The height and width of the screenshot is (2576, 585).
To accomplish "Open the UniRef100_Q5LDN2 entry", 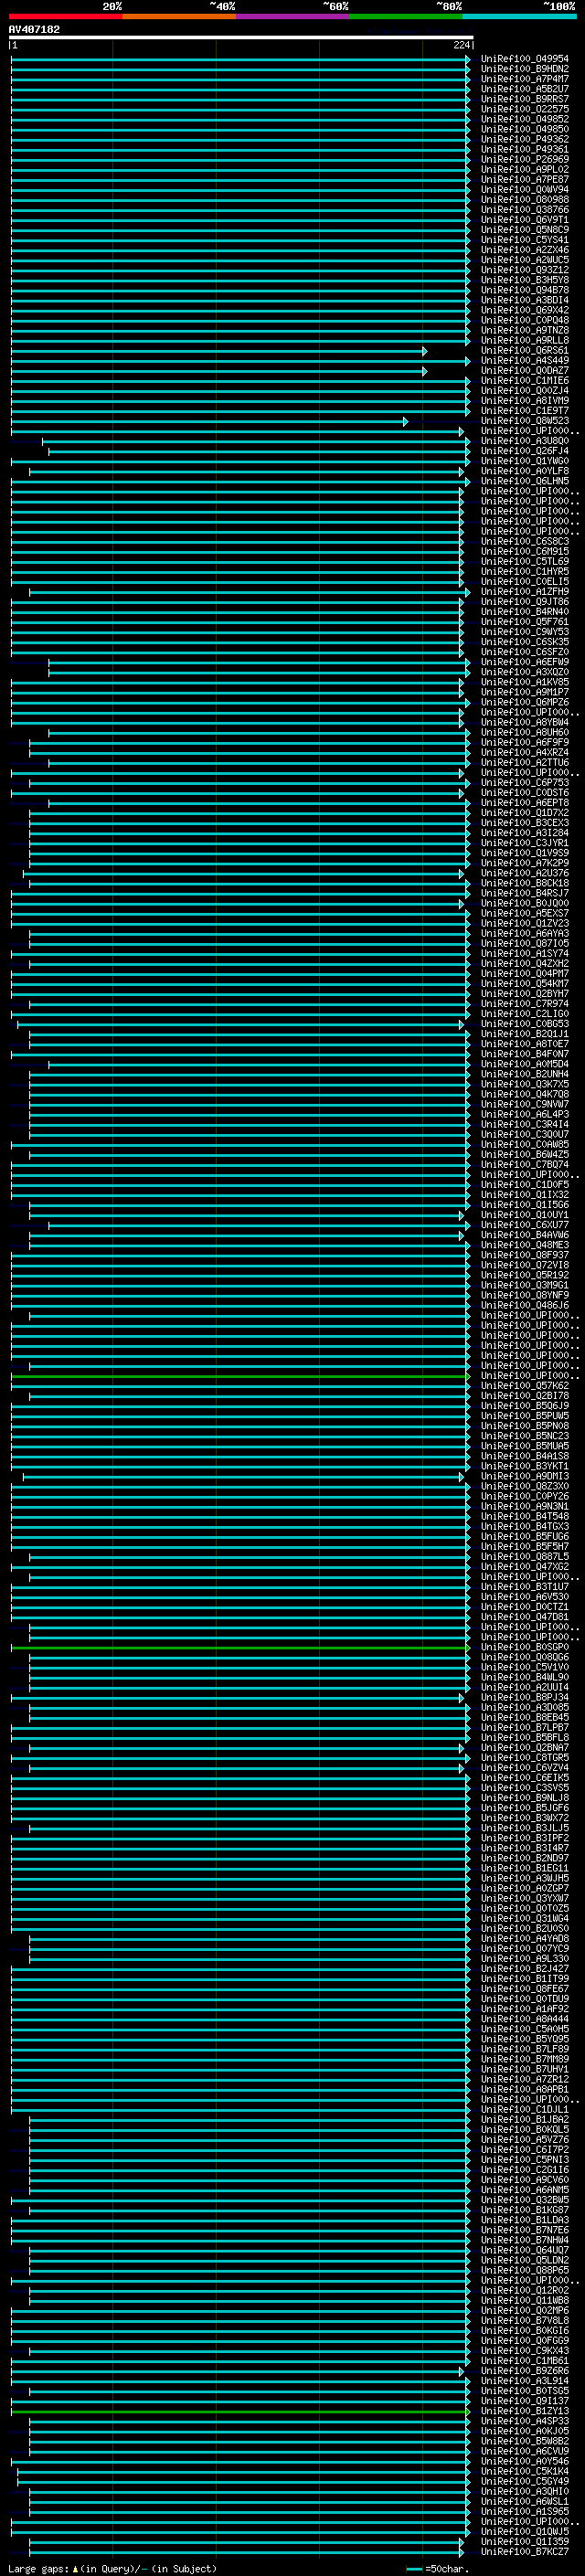I will (524, 2260).
